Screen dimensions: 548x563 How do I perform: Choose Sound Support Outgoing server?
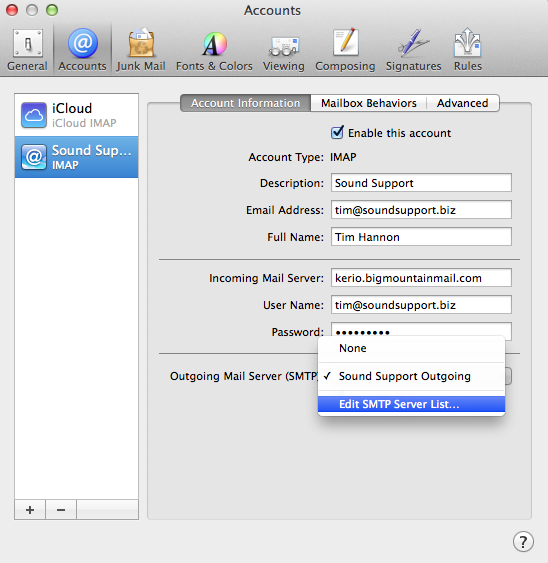coord(412,376)
